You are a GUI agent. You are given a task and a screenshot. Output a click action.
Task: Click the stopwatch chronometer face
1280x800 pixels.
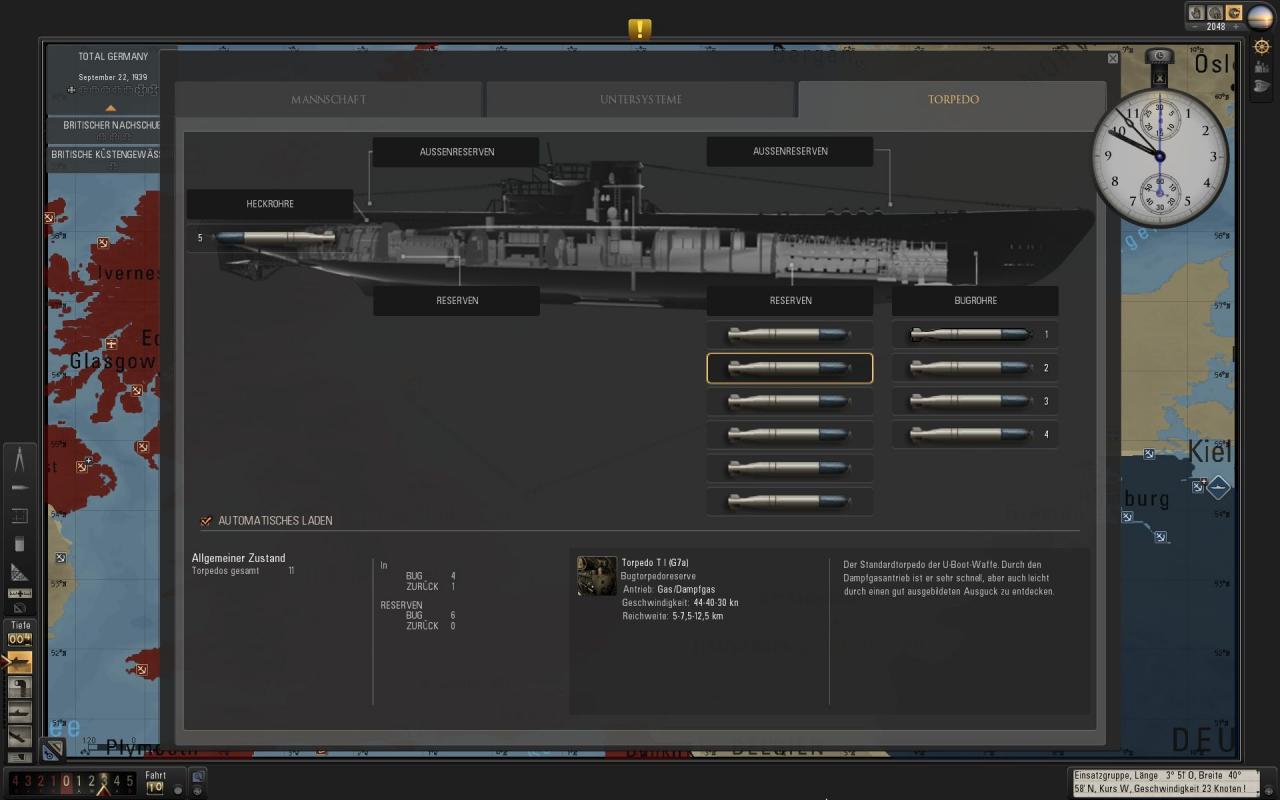1159,157
